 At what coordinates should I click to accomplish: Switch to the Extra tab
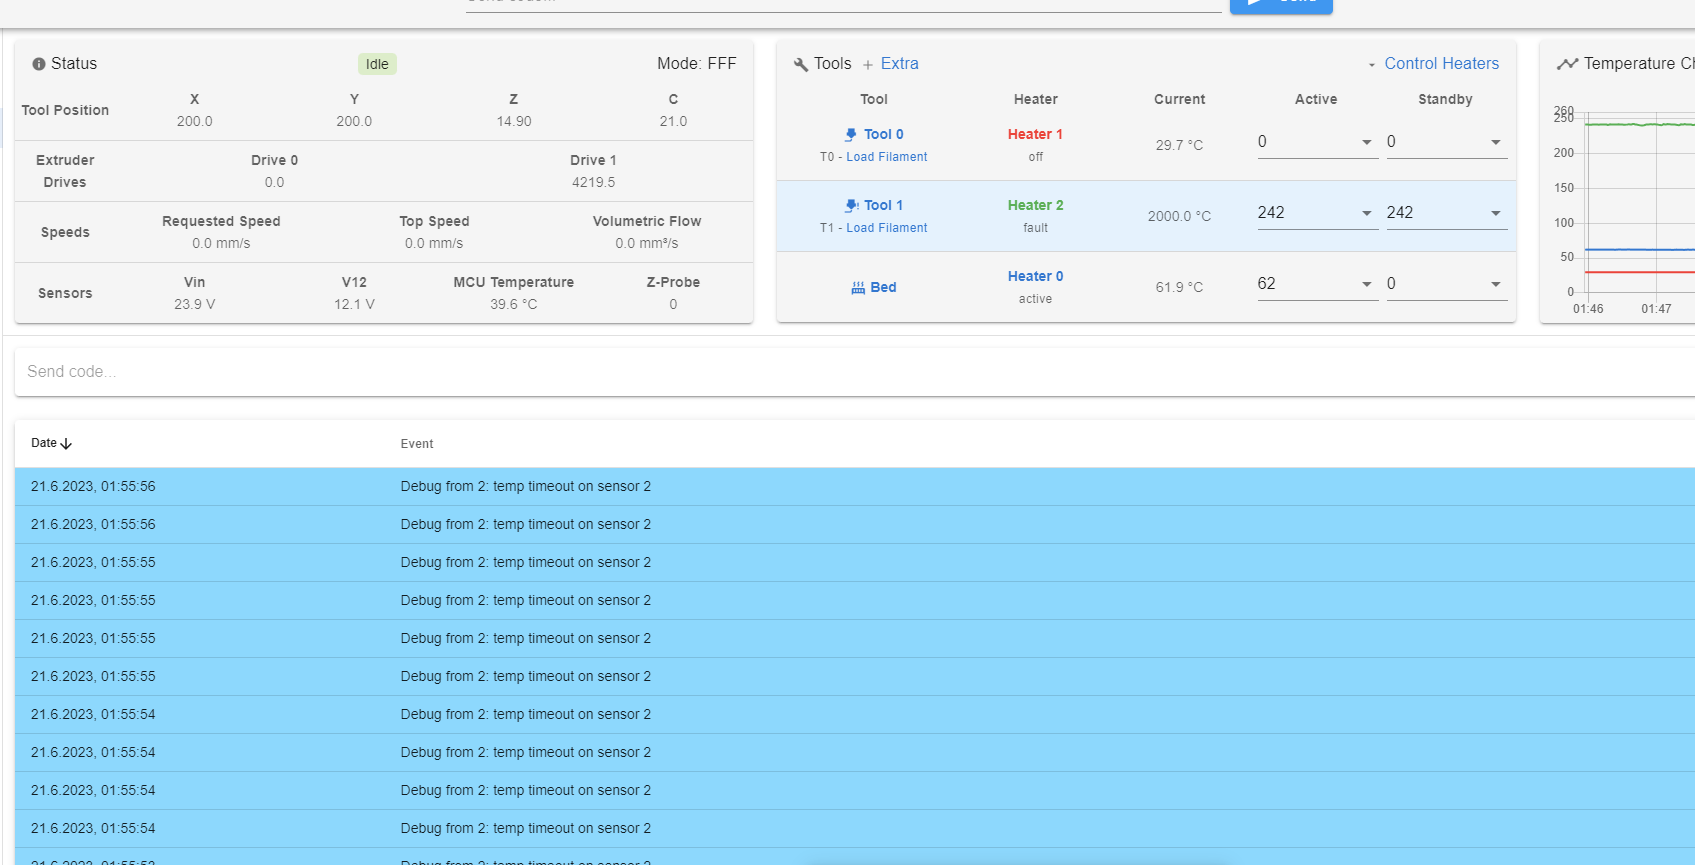tap(899, 64)
